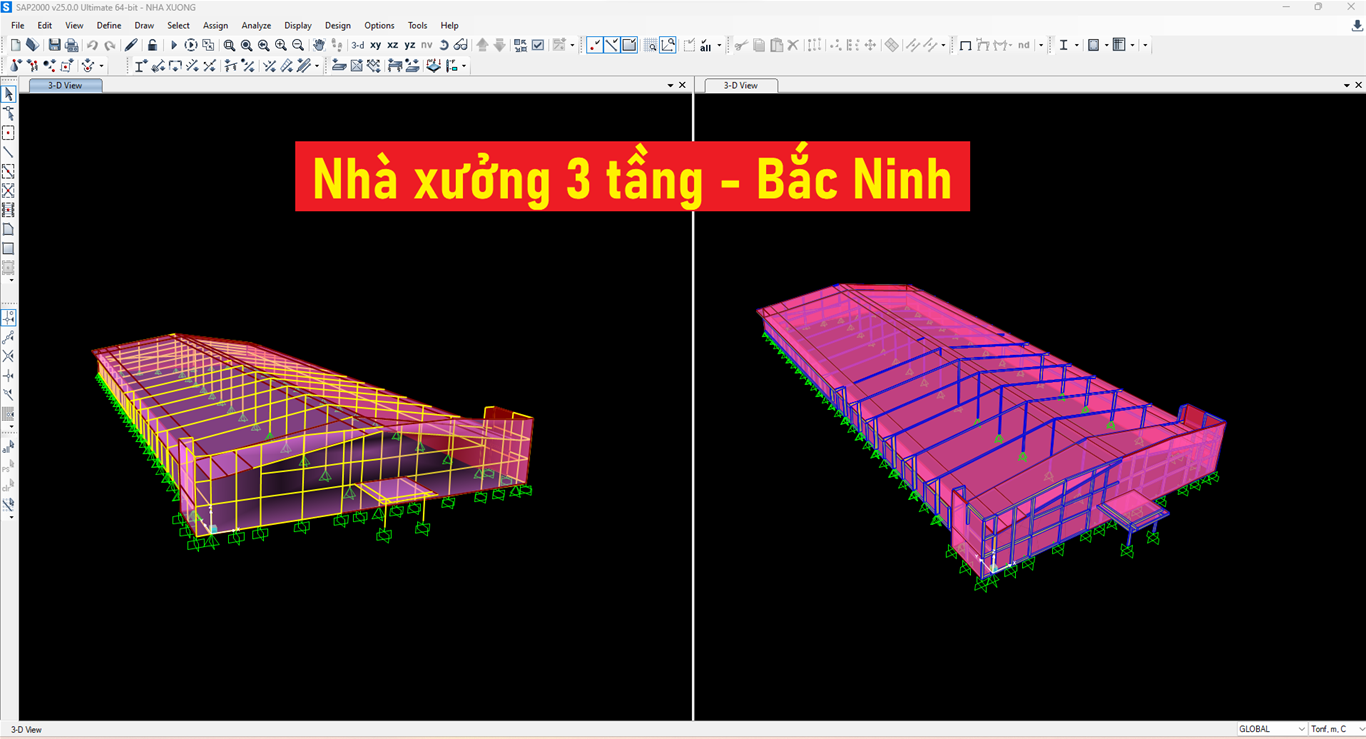
Task: Close the left 3-D View pane
Action: 683,86
